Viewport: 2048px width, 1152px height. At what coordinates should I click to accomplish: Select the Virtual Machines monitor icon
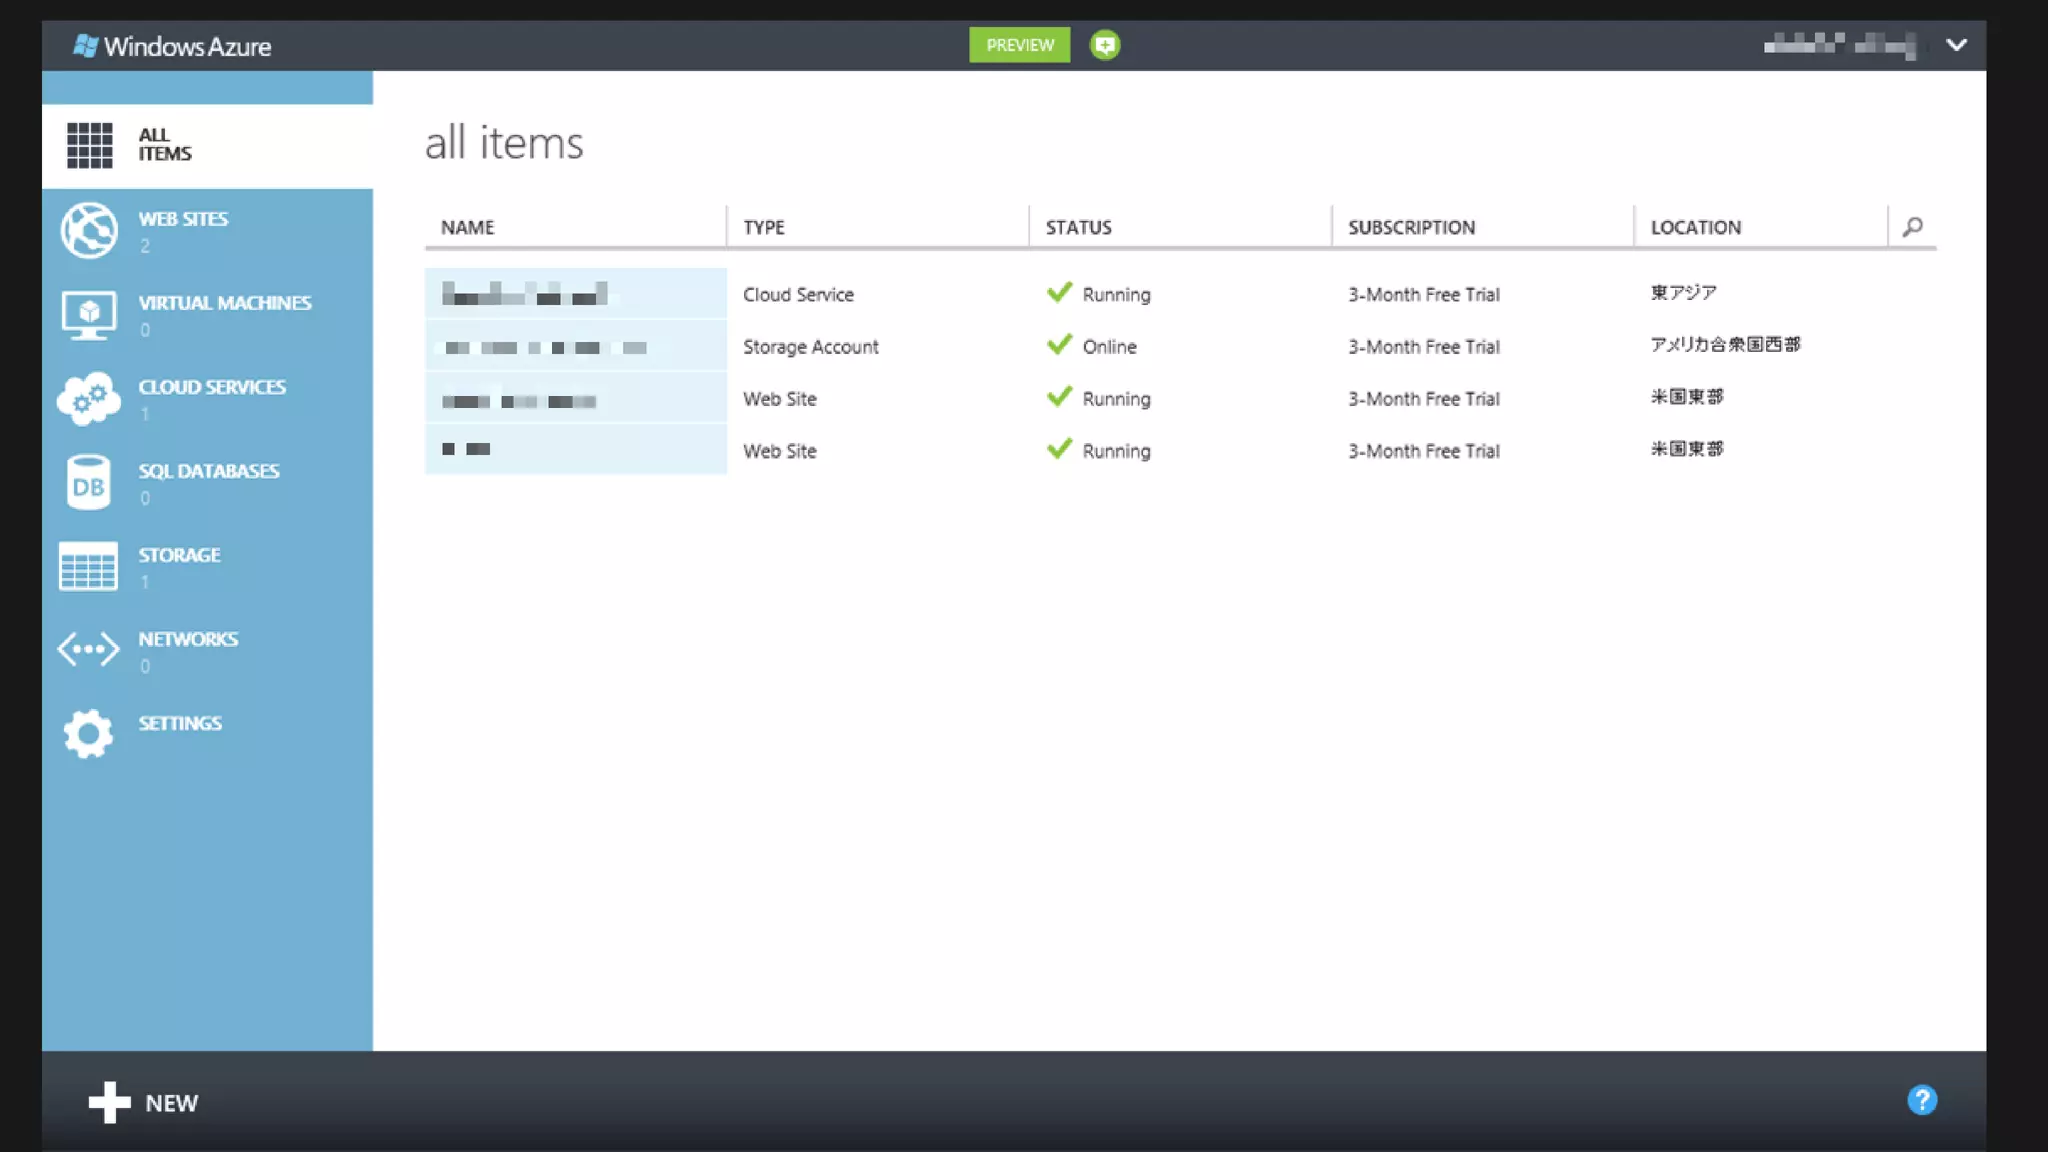(89, 315)
